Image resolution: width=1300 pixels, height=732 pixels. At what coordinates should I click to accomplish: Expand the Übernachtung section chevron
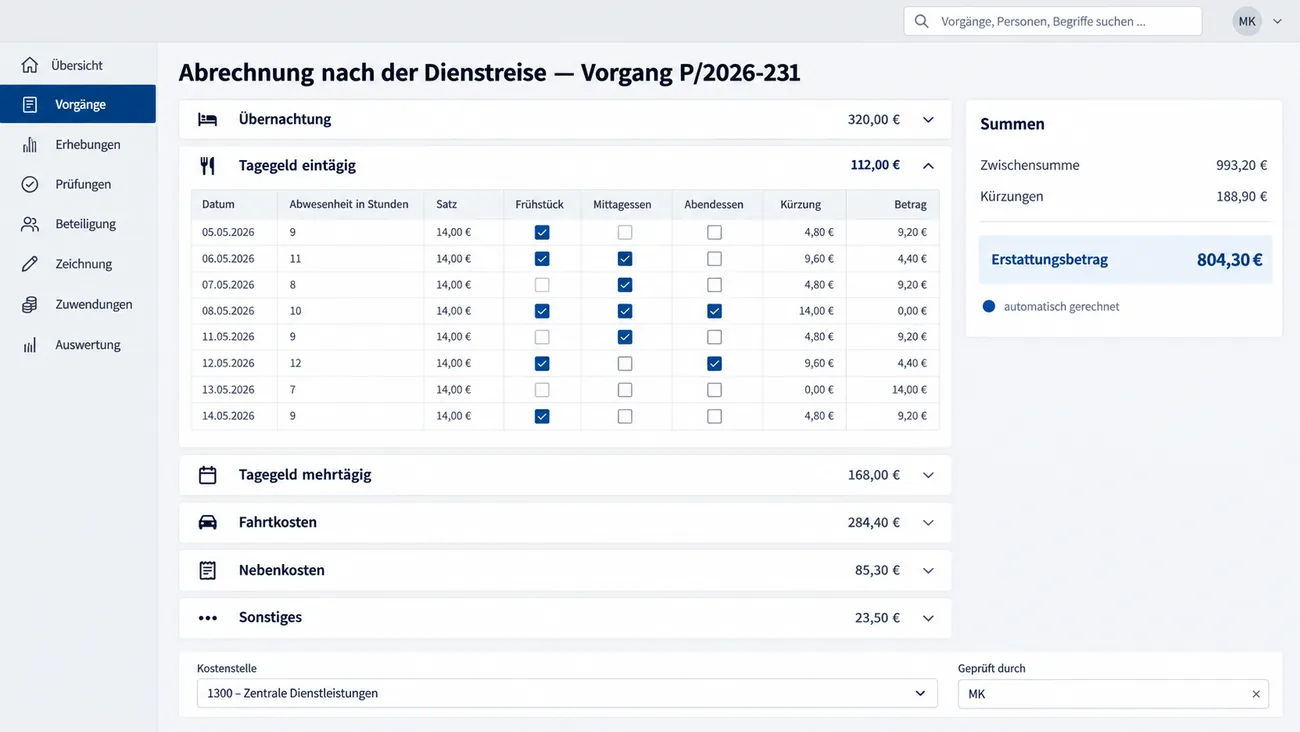pyautogui.click(x=928, y=120)
